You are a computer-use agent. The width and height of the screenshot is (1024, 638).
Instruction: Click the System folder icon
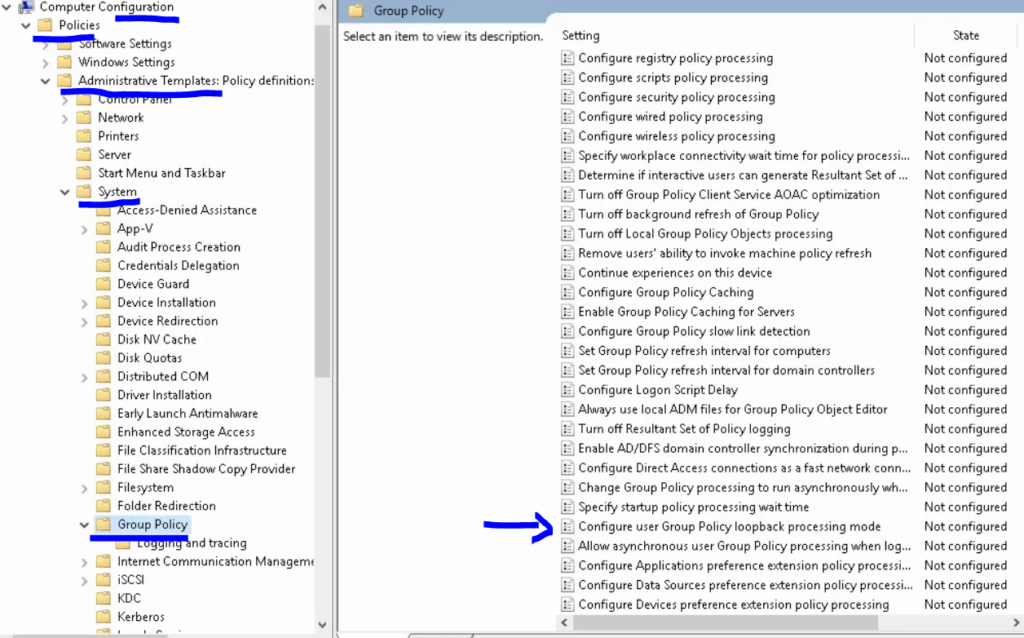(84, 191)
